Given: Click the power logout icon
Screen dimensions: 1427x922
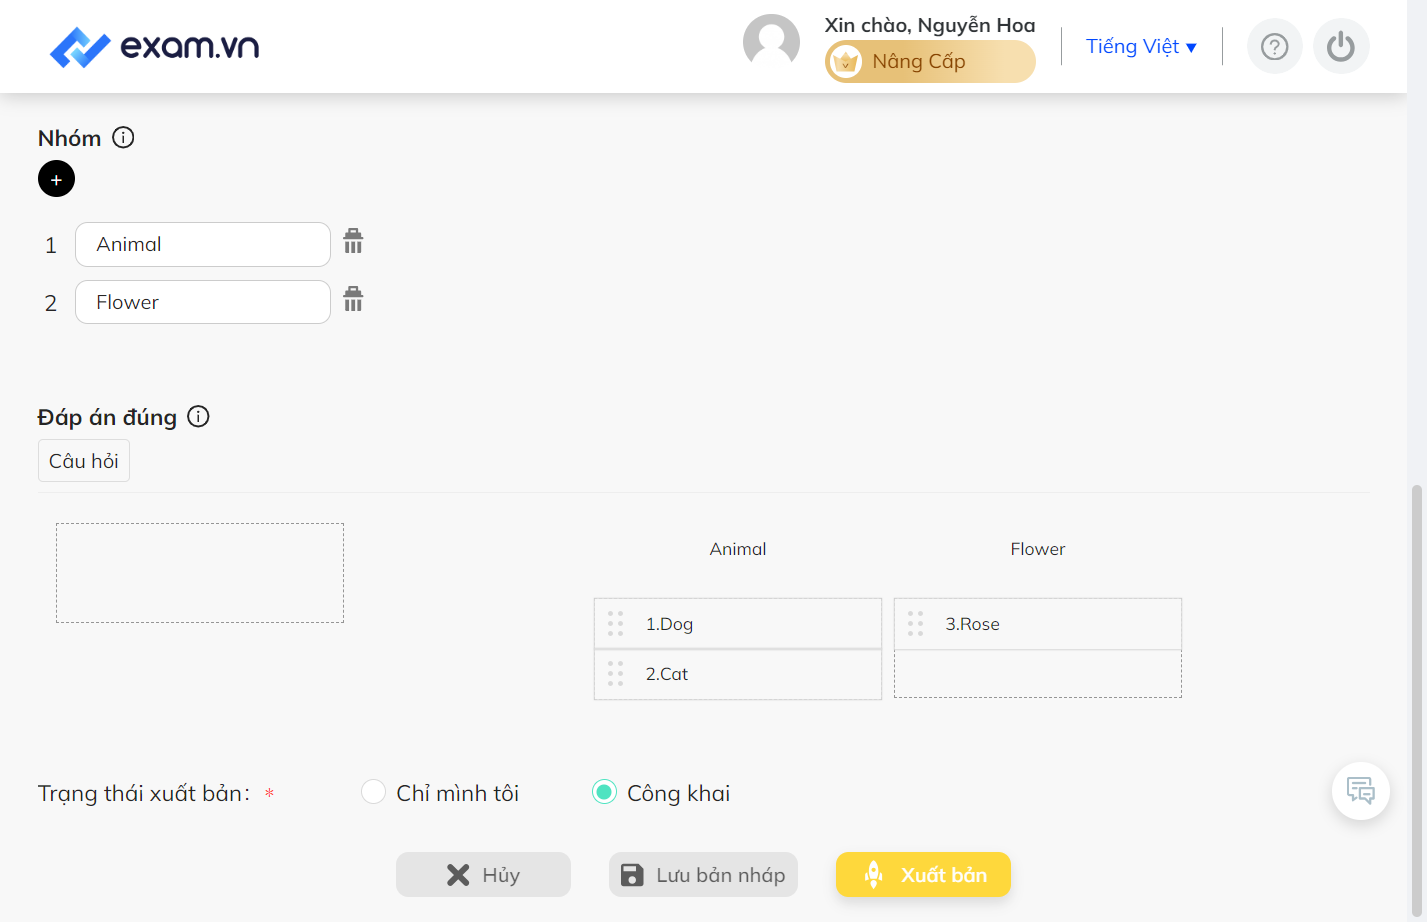Looking at the screenshot, I should (x=1340, y=47).
